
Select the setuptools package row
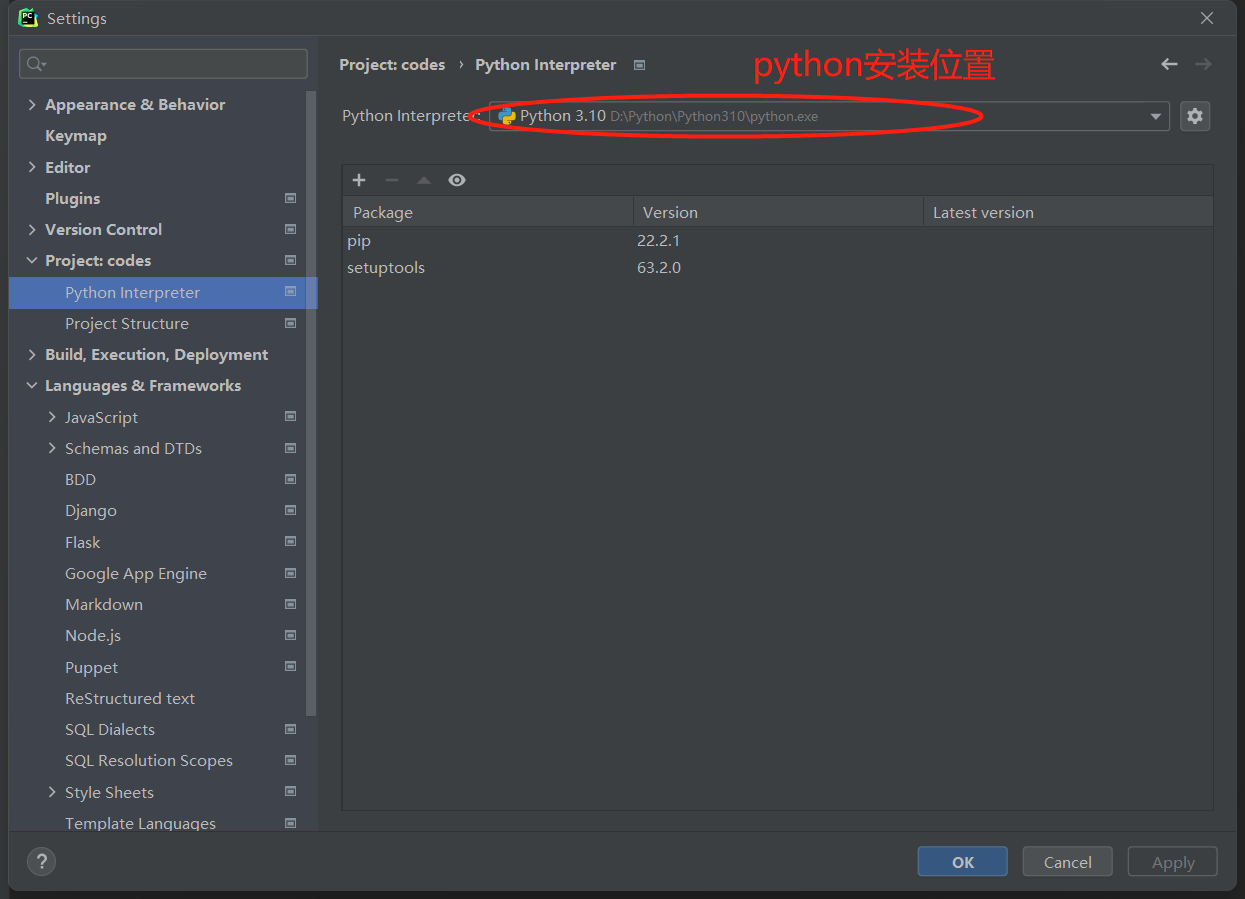coord(778,267)
